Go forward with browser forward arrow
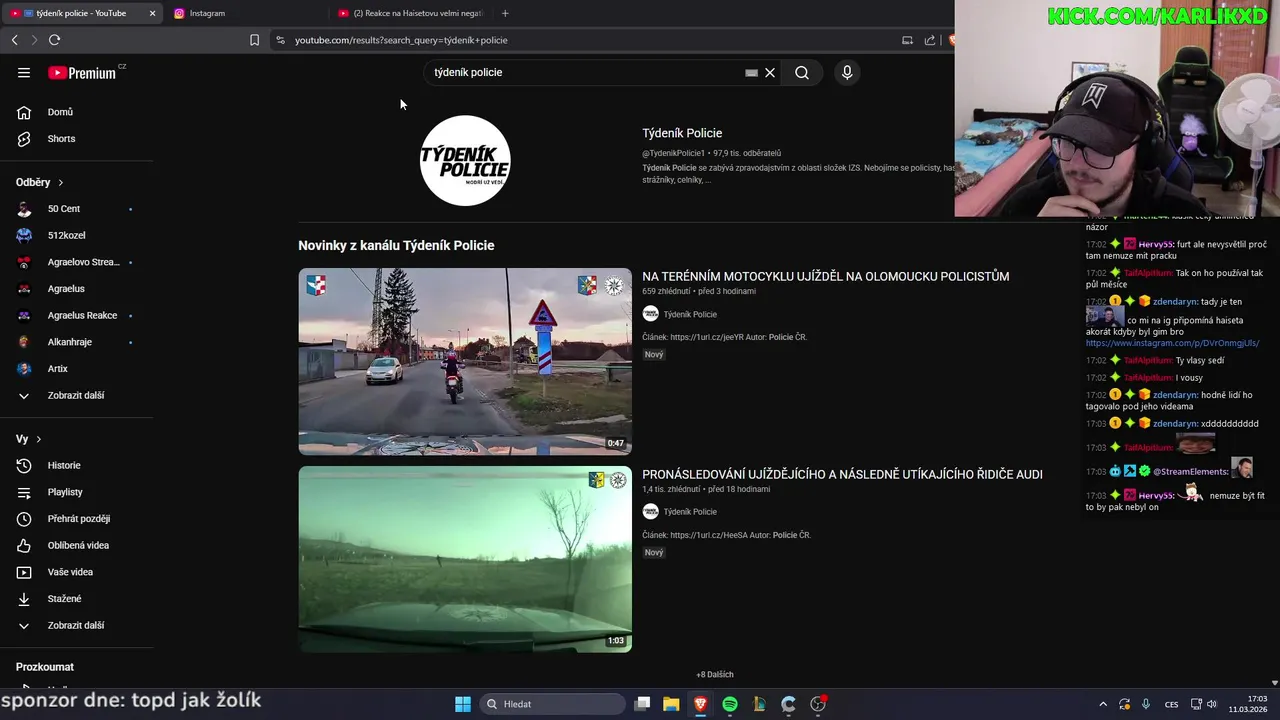1280x720 pixels. point(33,40)
